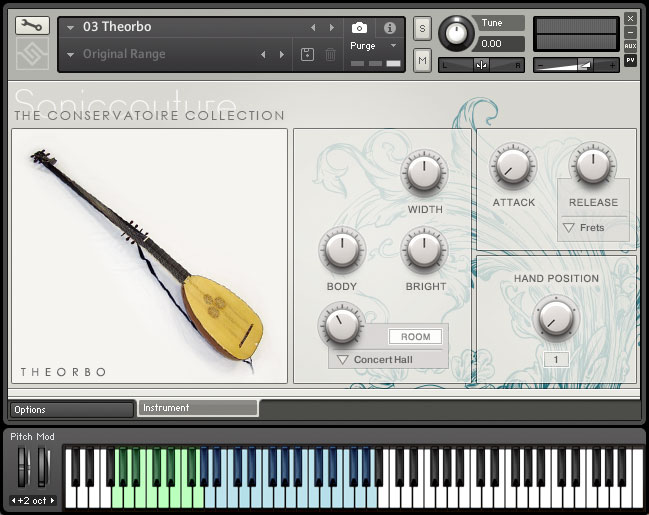Delete snapshot with trash icon

click(x=330, y=54)
